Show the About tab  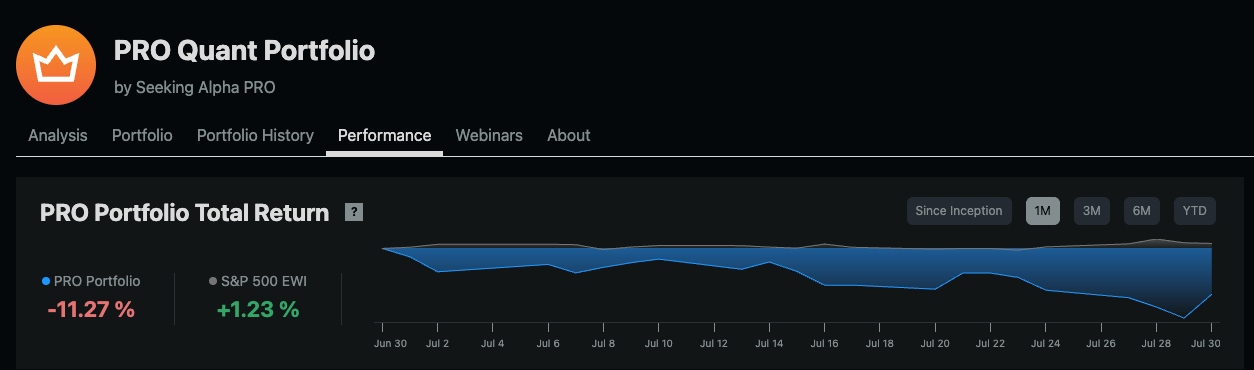click(x=569, y=135)
